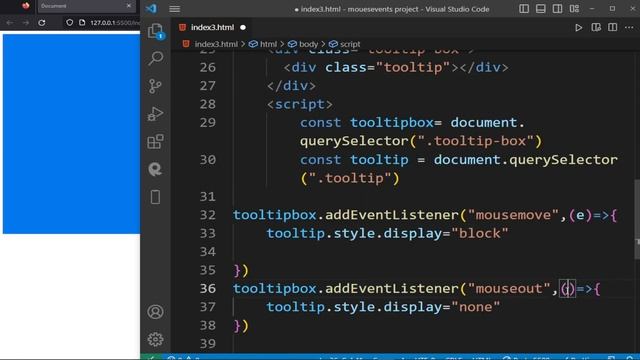
Task: Open the Explorer view in activity bar
Action: 155,31
